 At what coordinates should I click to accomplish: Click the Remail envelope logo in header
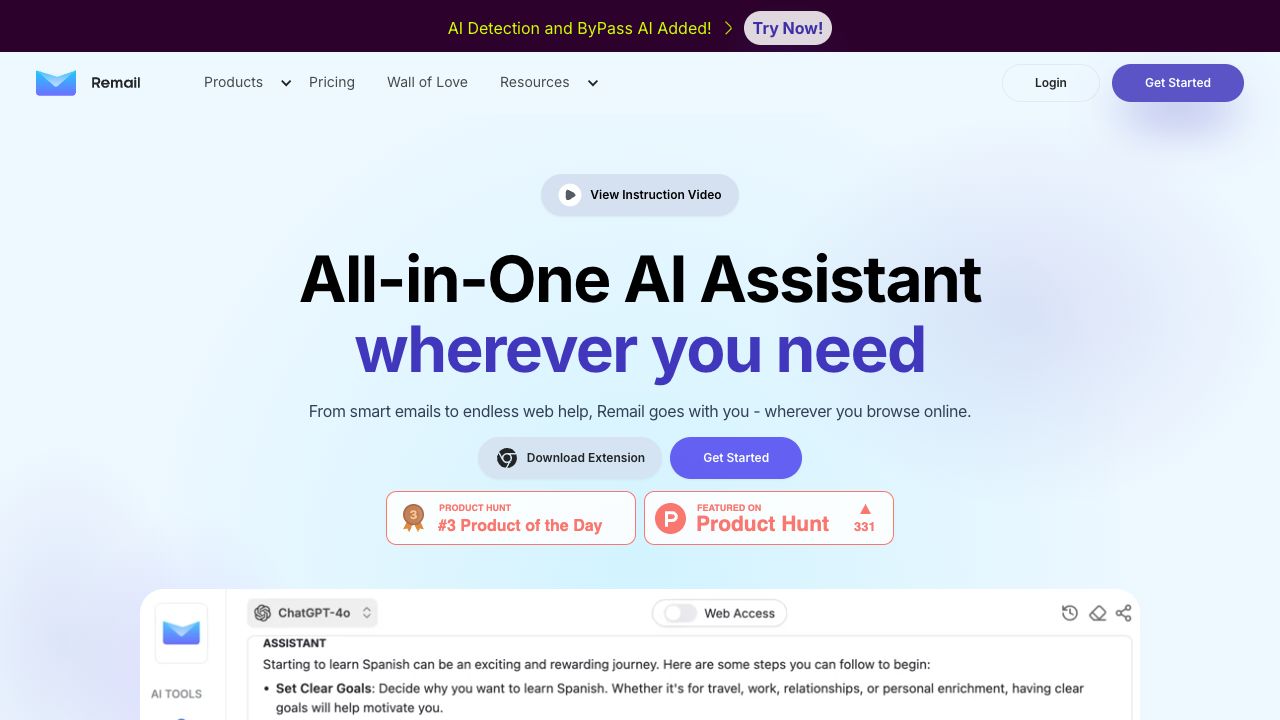[56, 83]
